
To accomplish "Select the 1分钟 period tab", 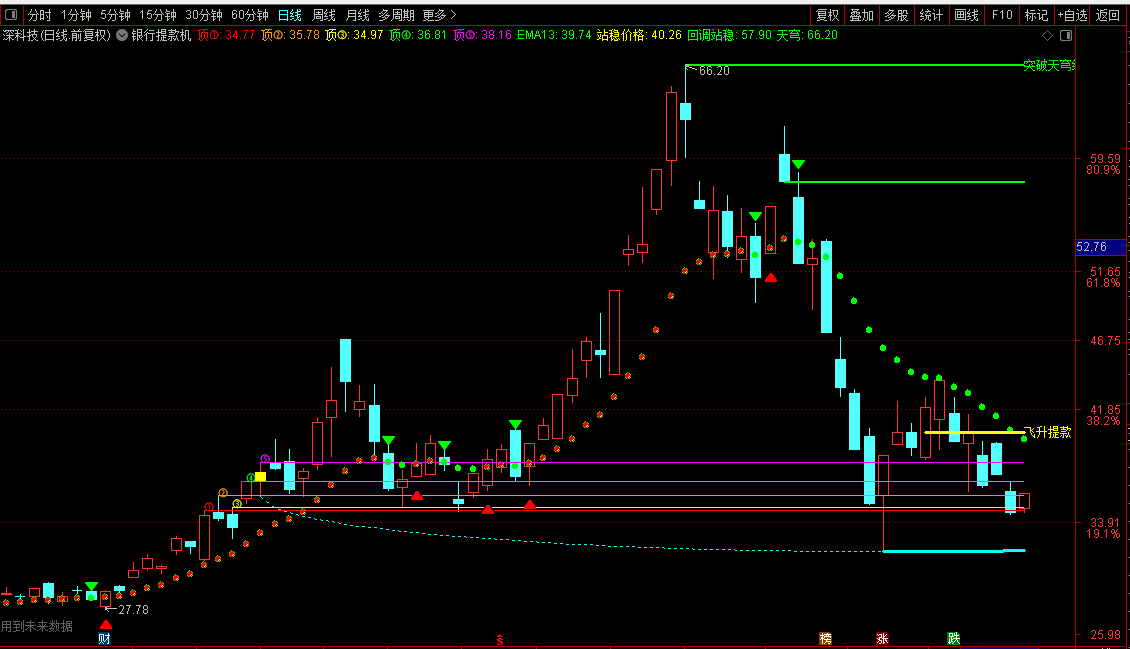I will point(76,15).
